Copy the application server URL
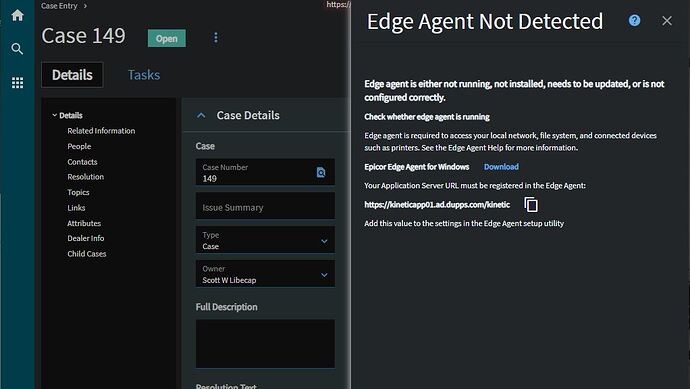Screen dimensions: 690x389 [531, 205]
